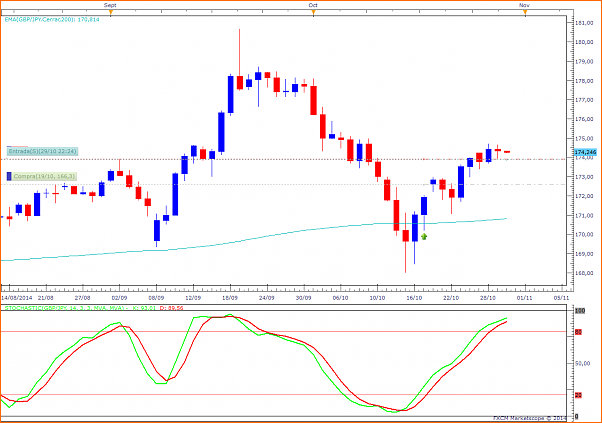602x423 pixels.
Task: Click the 28/10 date label
Action: 488,298
